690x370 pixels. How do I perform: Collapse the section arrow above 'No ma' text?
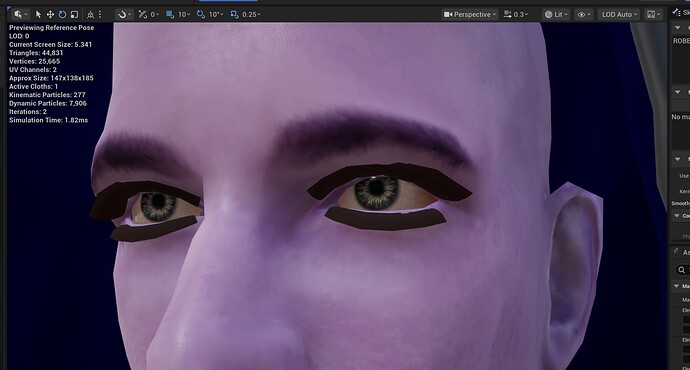click(678, 92)
